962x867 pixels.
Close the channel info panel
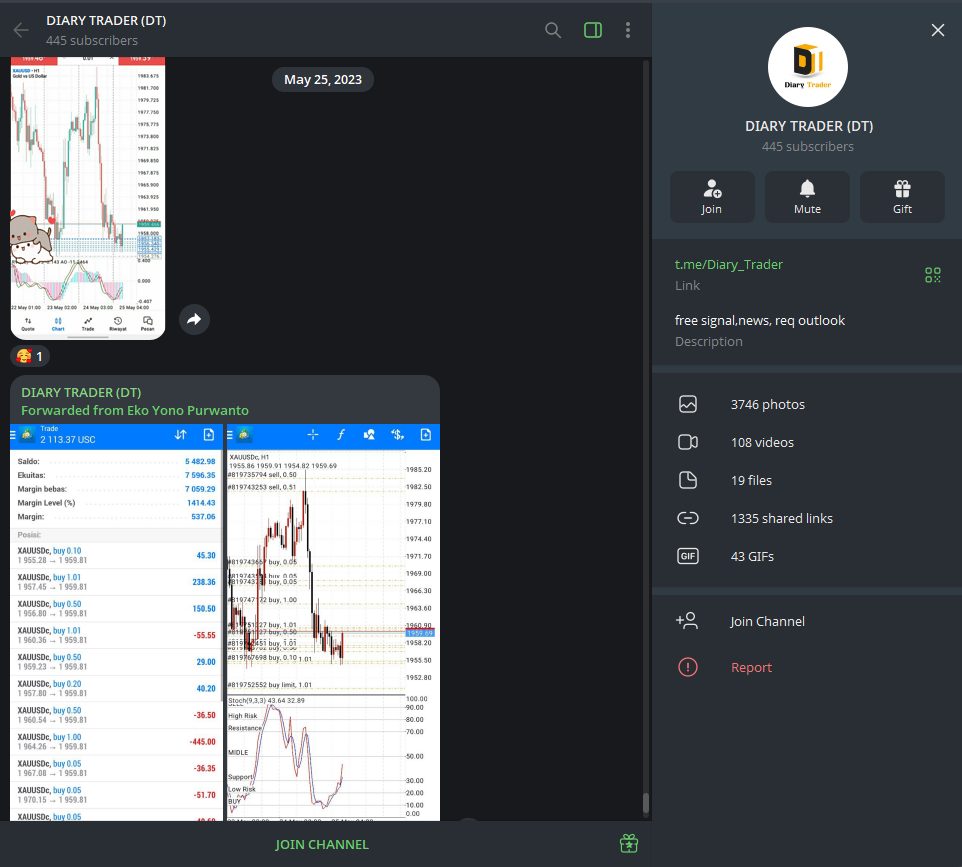point(937,30)
